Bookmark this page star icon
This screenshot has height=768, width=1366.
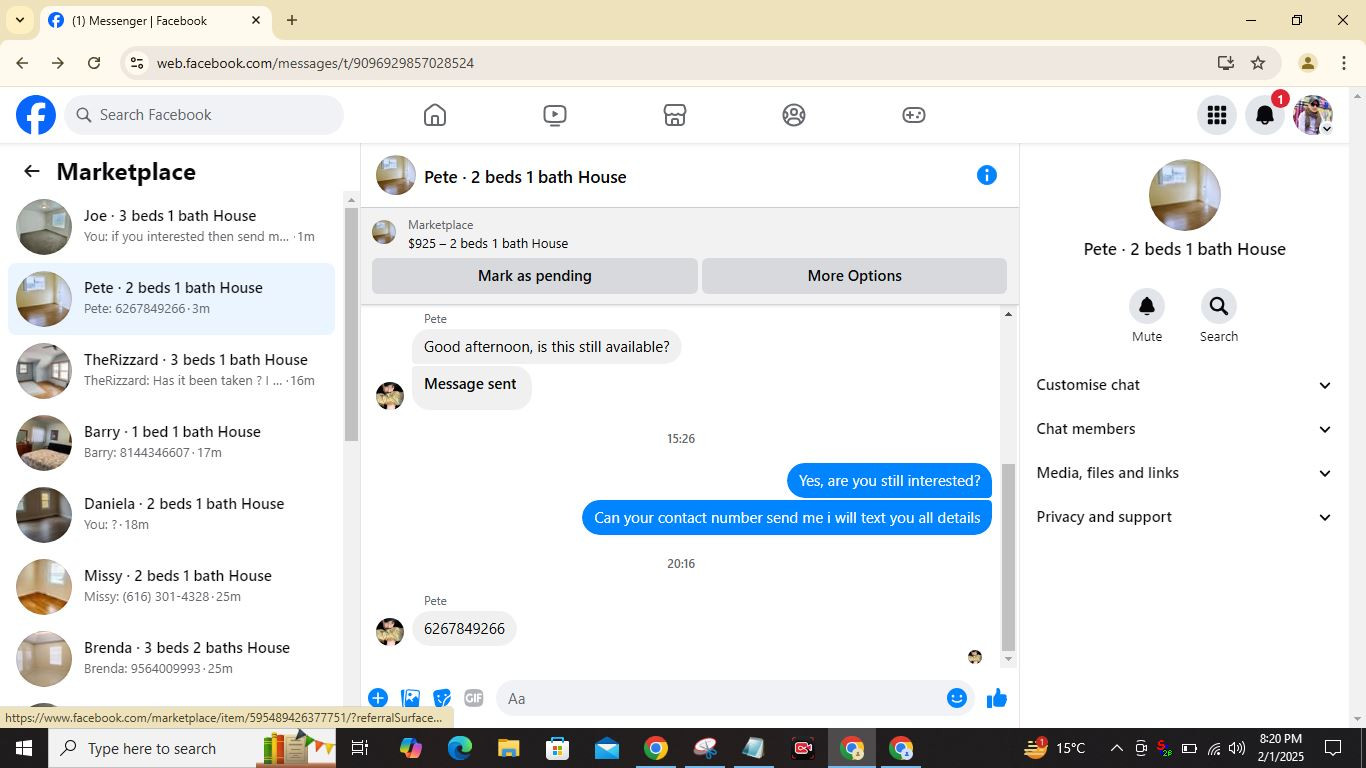coord(1258,63)
